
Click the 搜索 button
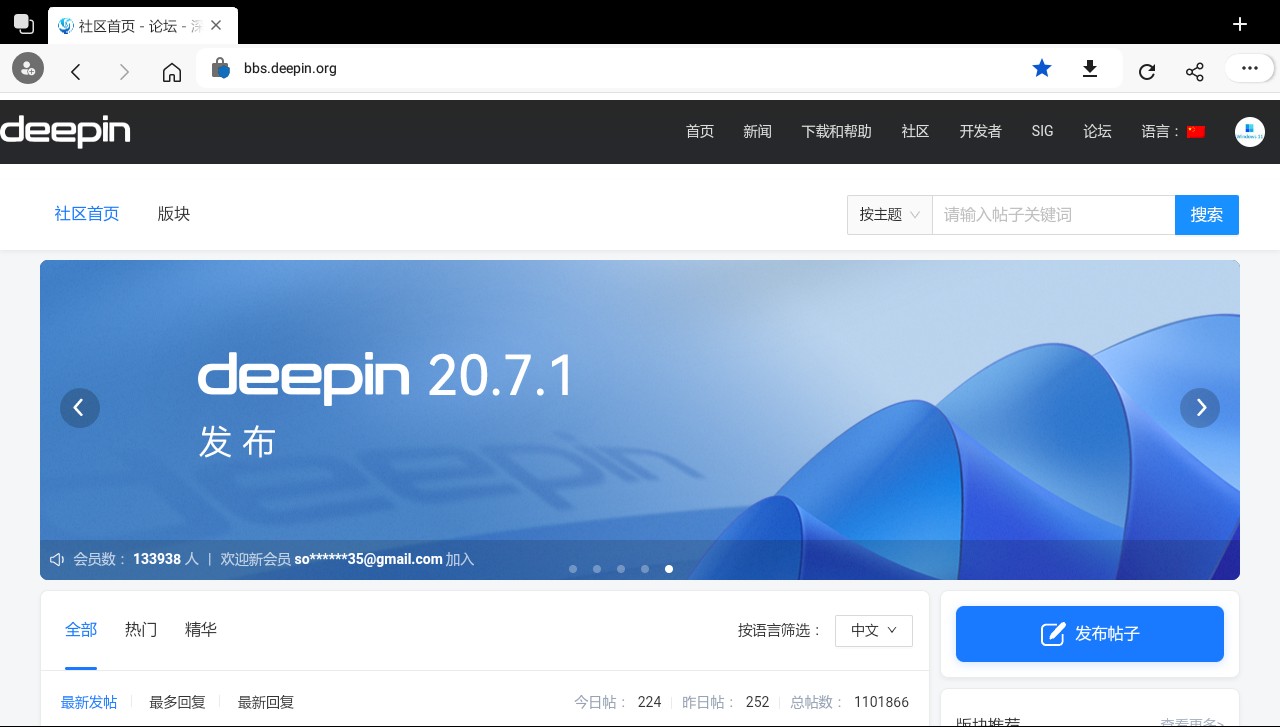[x=1207, y=215]
